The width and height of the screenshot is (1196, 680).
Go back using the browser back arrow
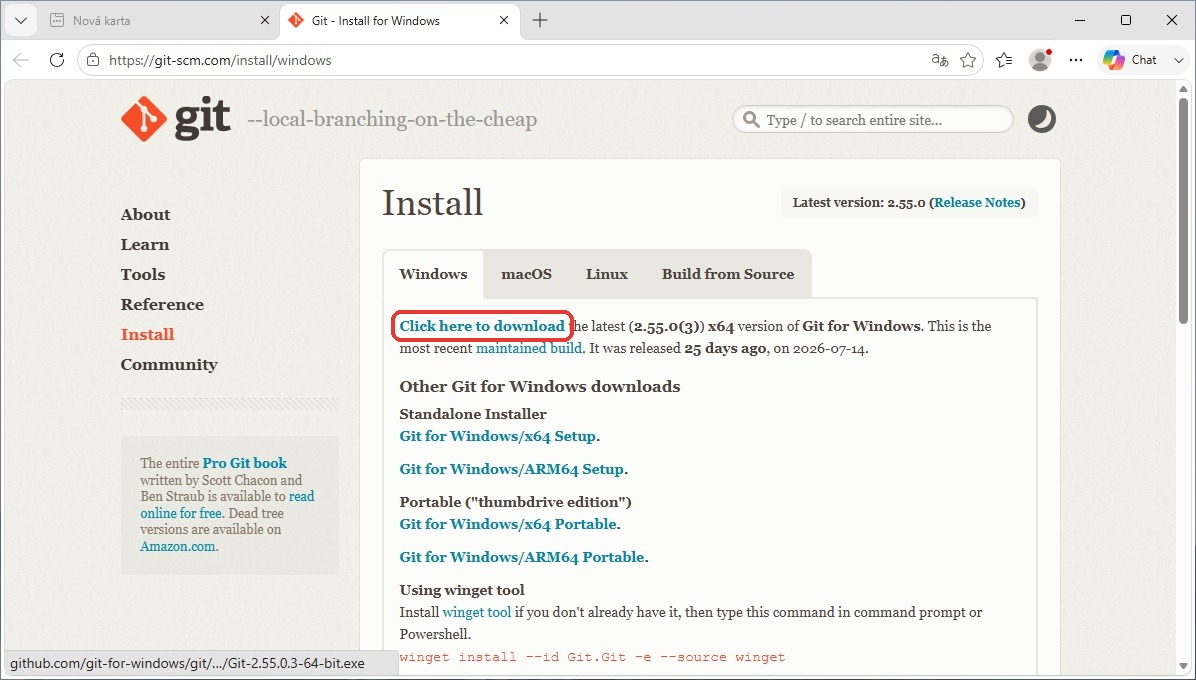point(21,60)
